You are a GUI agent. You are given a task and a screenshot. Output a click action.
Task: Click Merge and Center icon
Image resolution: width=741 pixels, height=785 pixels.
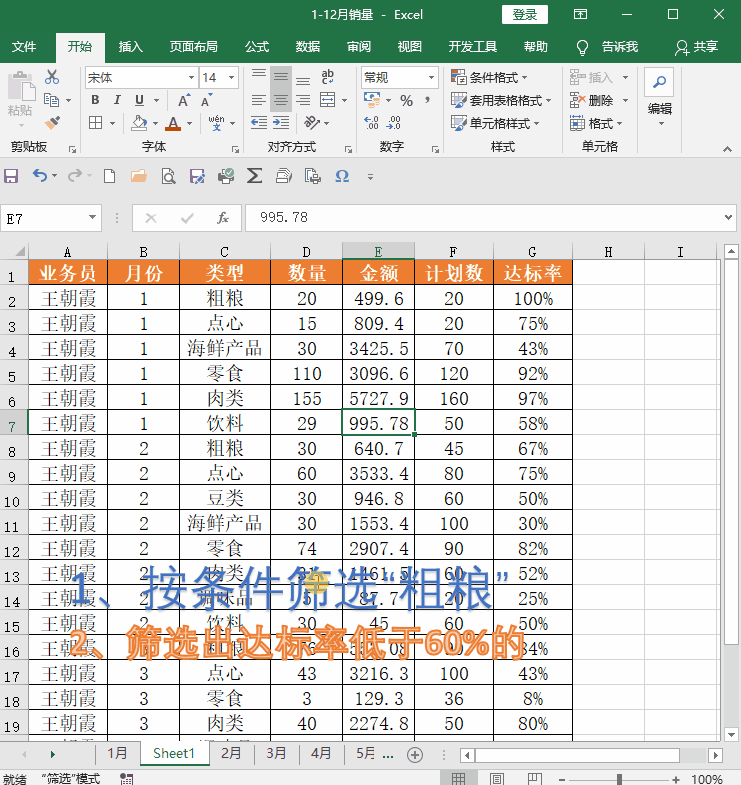click(x=327, y=100)
